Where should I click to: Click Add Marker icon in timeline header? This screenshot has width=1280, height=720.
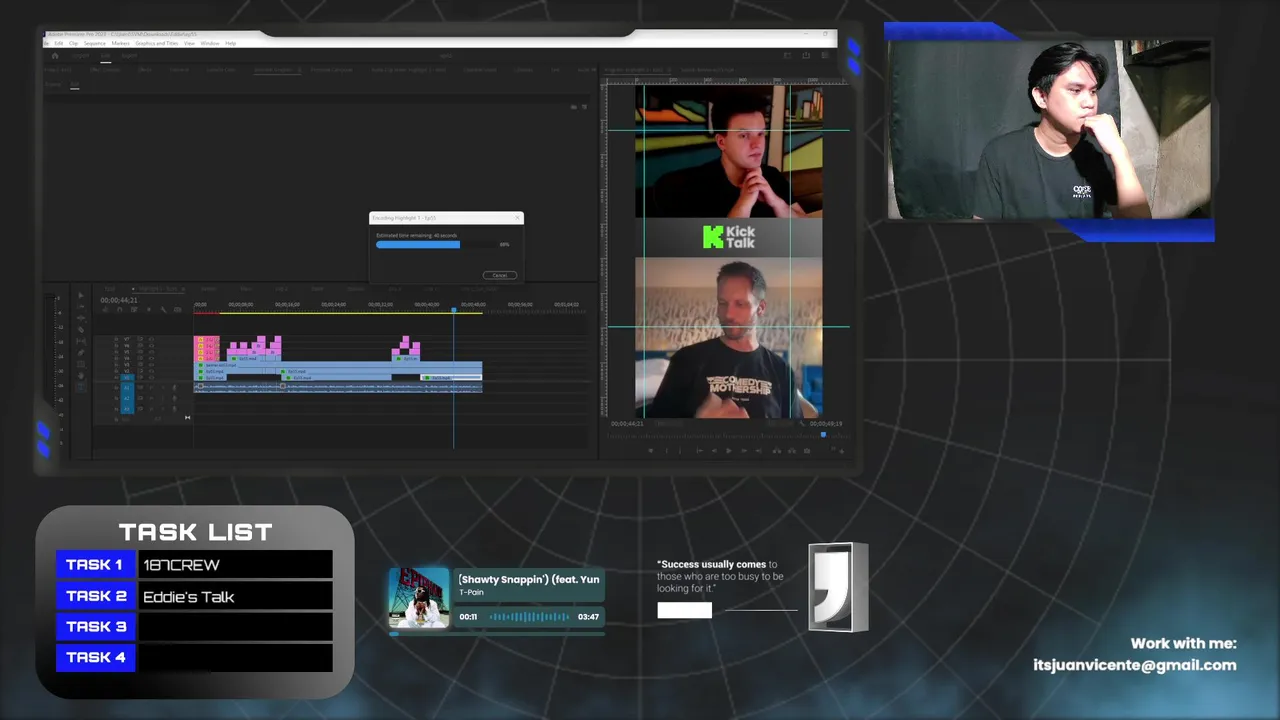point(149,309)
